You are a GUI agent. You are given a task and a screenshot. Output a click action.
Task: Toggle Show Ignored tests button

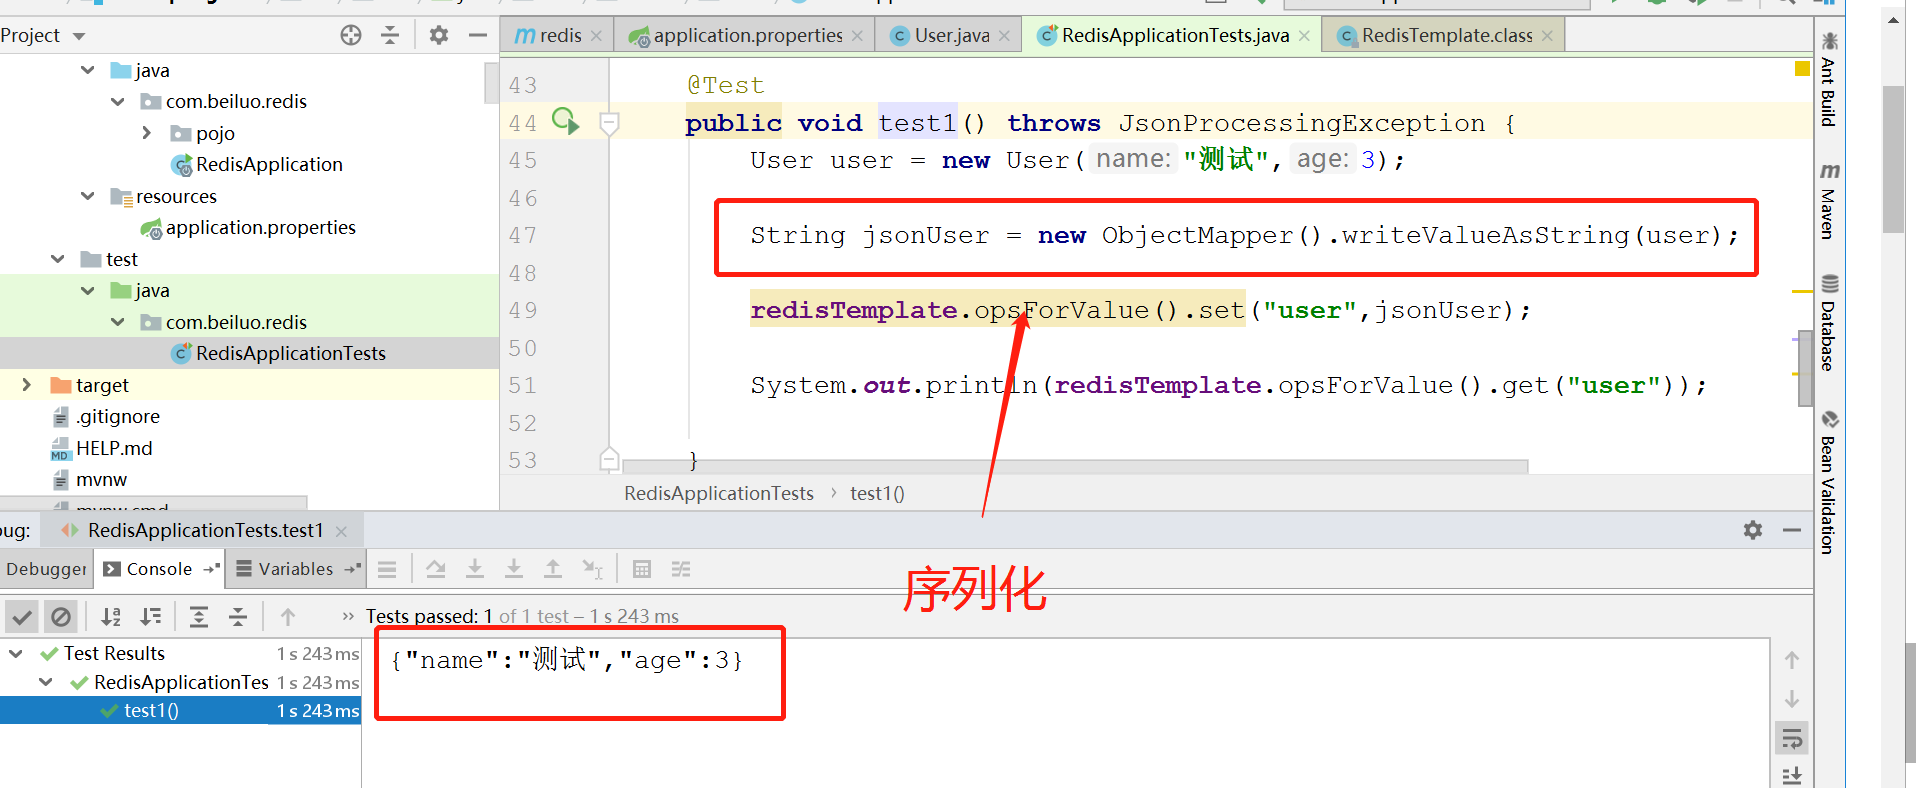click(x=61, y=617)
